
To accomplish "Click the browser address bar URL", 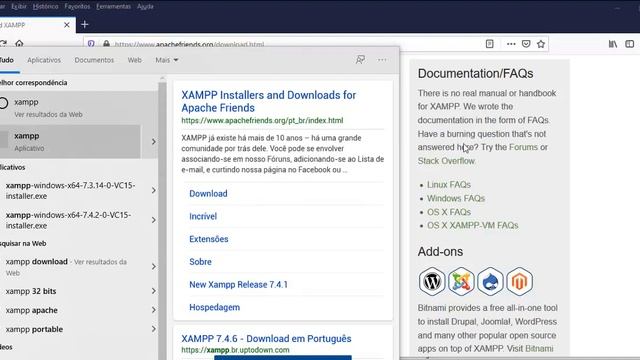I will pyautogui.click(x=189, y=44).
